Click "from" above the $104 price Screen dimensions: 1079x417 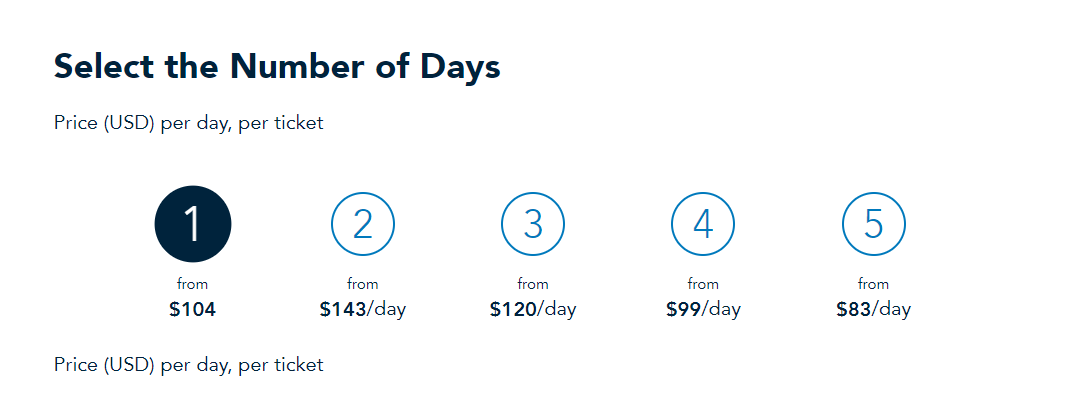pos(193,284)
